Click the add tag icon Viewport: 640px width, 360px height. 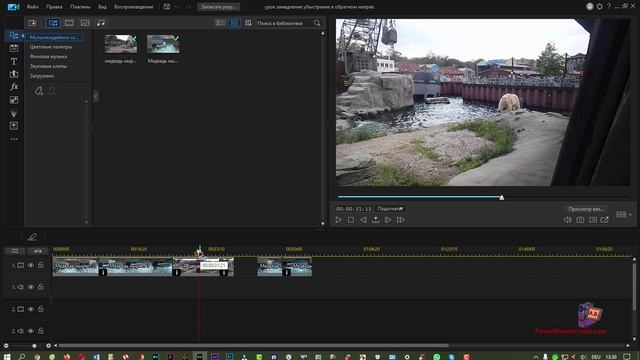pos(39,91)
